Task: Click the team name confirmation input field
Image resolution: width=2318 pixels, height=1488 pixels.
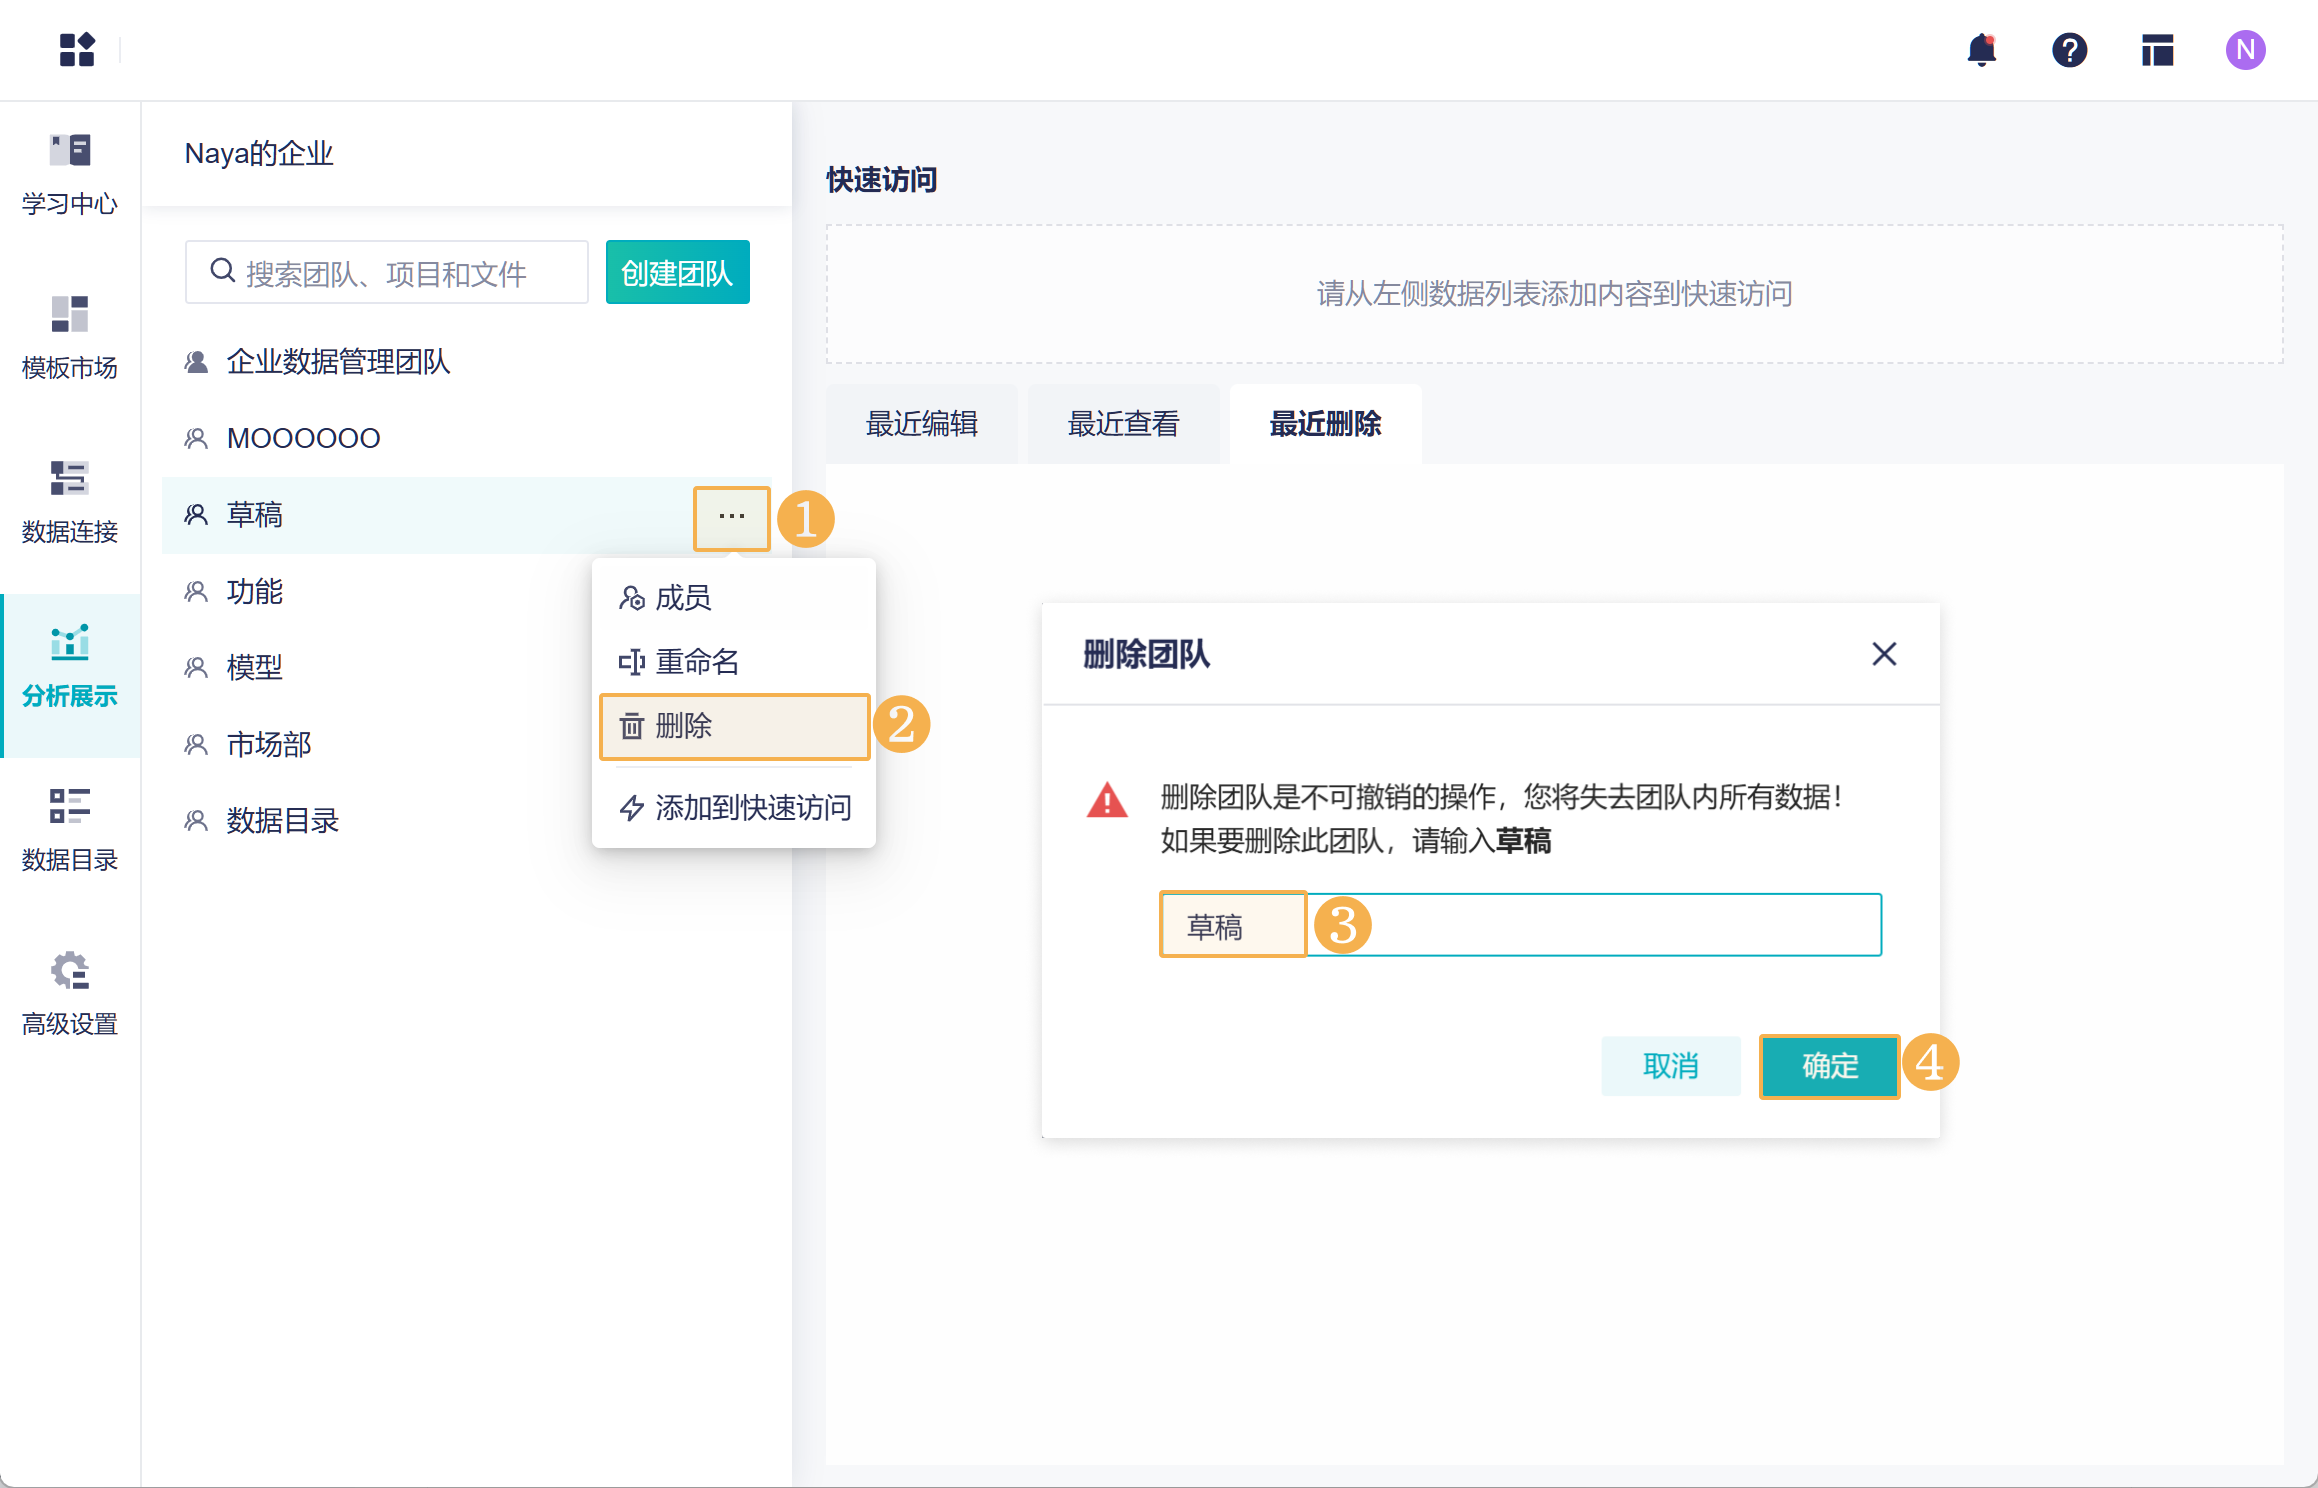Action: 1600,925
